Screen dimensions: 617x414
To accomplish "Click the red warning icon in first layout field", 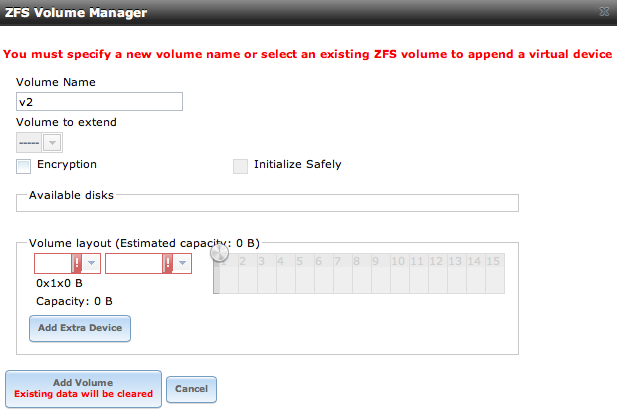I will pos(76,263).
